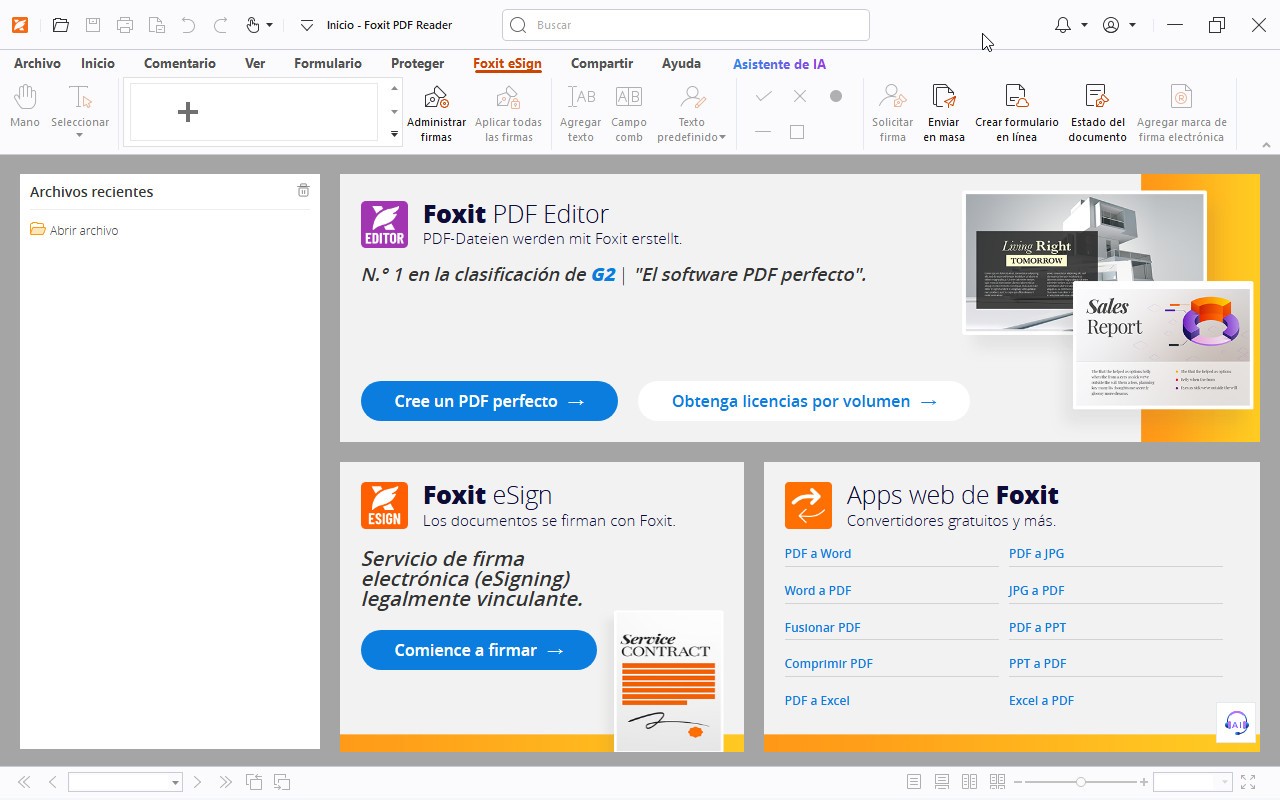Click the Buscar search field
1280x800 pixels.
click(686, 25)
